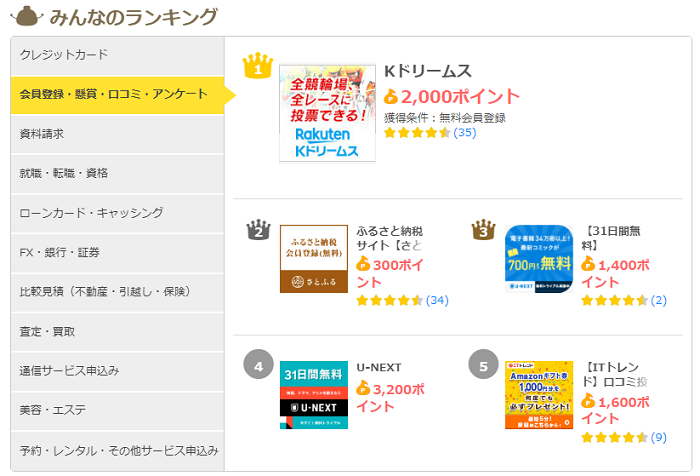Click the みんなのランキング bag icon
Viewport: 700px width, 476px height.
23,16
